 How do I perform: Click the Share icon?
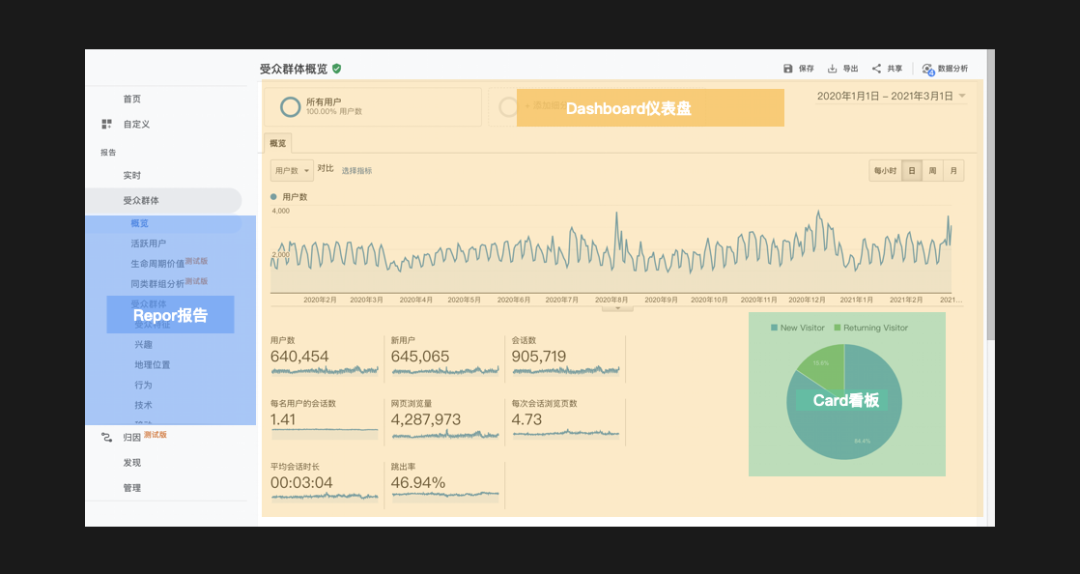tap(876, 68)
